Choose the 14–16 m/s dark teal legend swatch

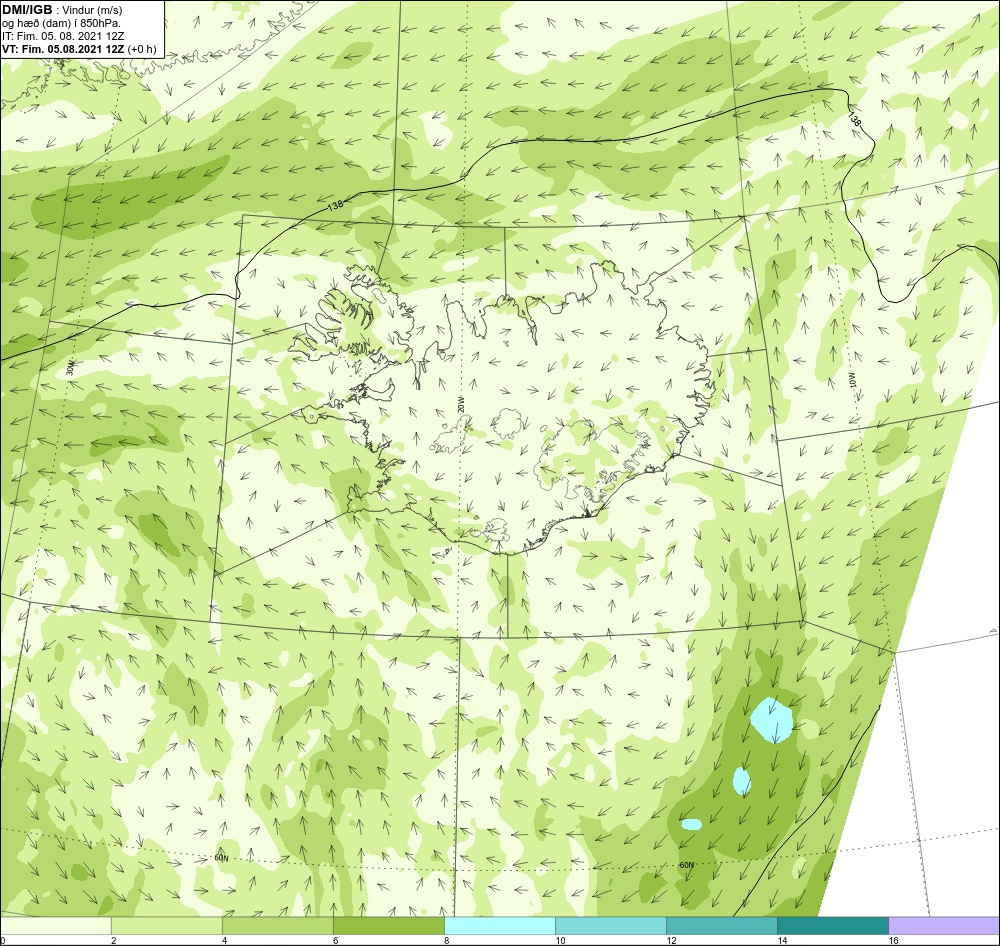833,926
